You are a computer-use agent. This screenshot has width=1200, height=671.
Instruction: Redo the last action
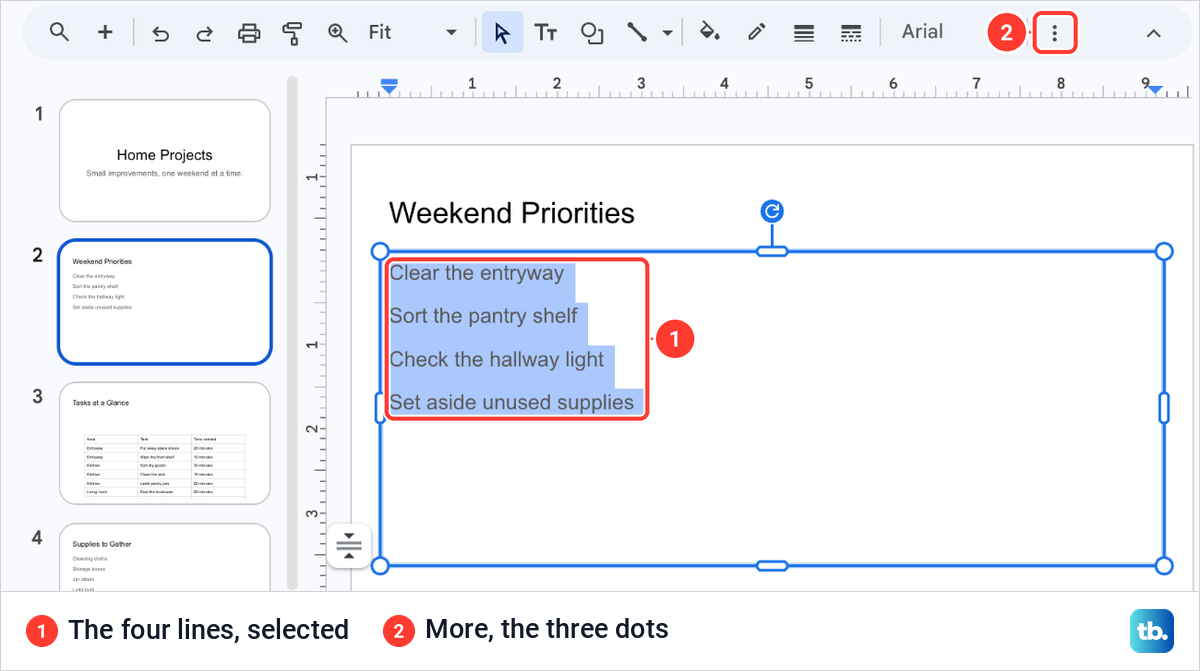point(204,33)
